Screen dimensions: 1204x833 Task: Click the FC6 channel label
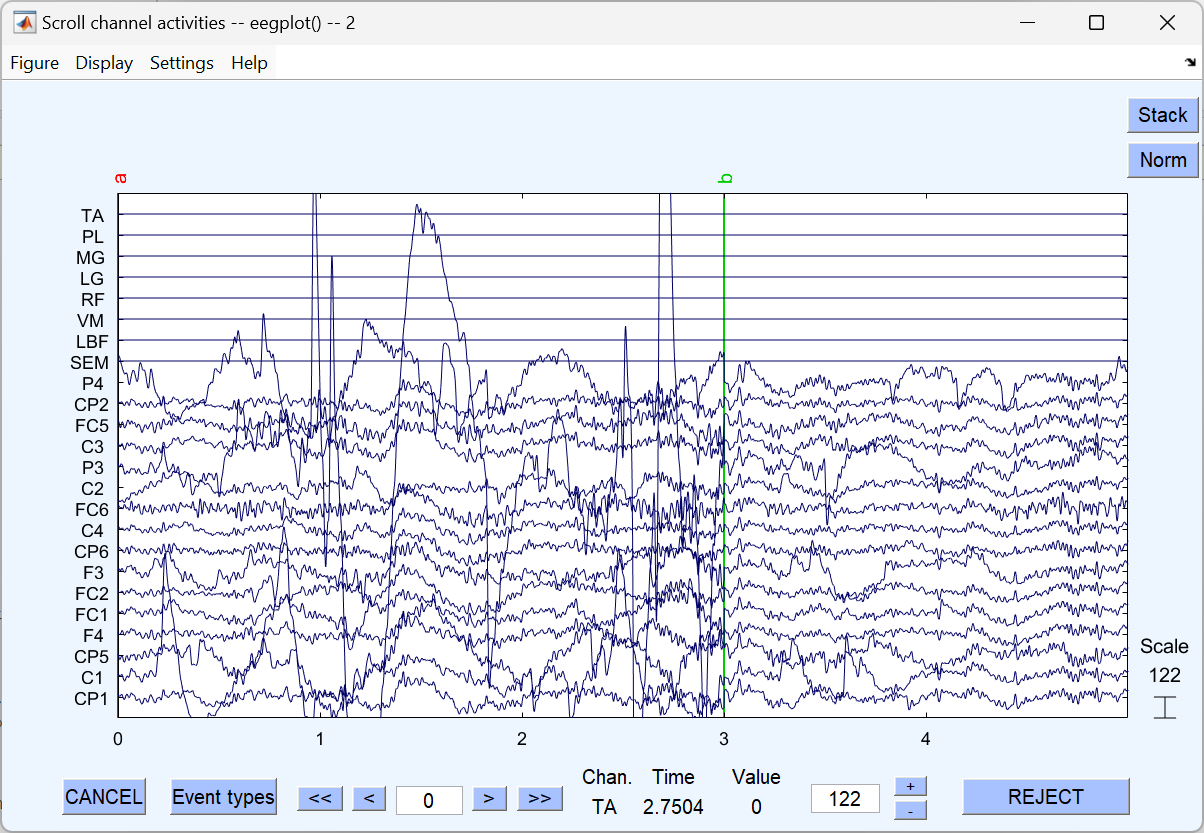(x=90, y=509)
